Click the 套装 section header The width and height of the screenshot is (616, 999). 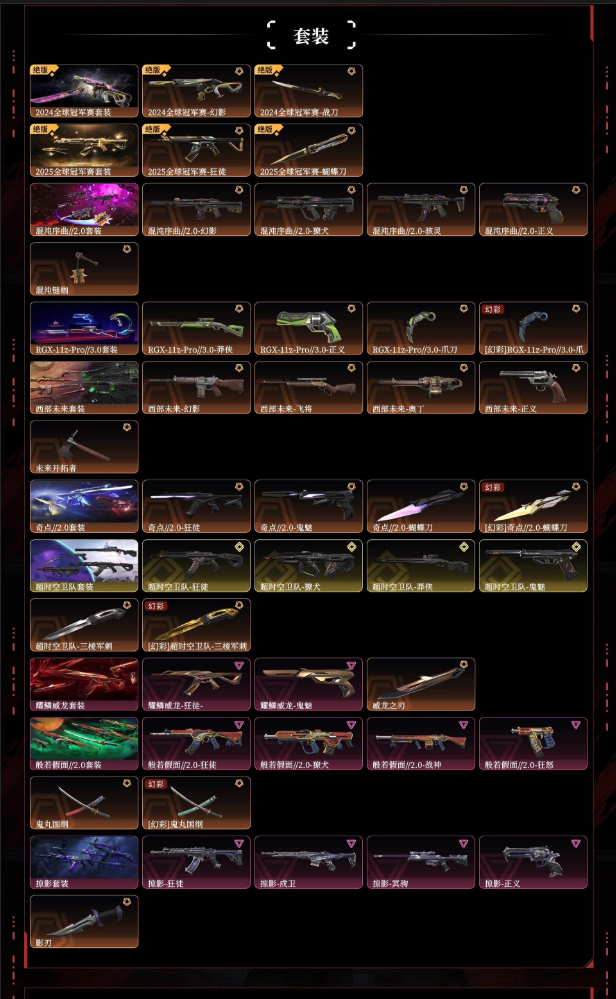coord(311,36)
